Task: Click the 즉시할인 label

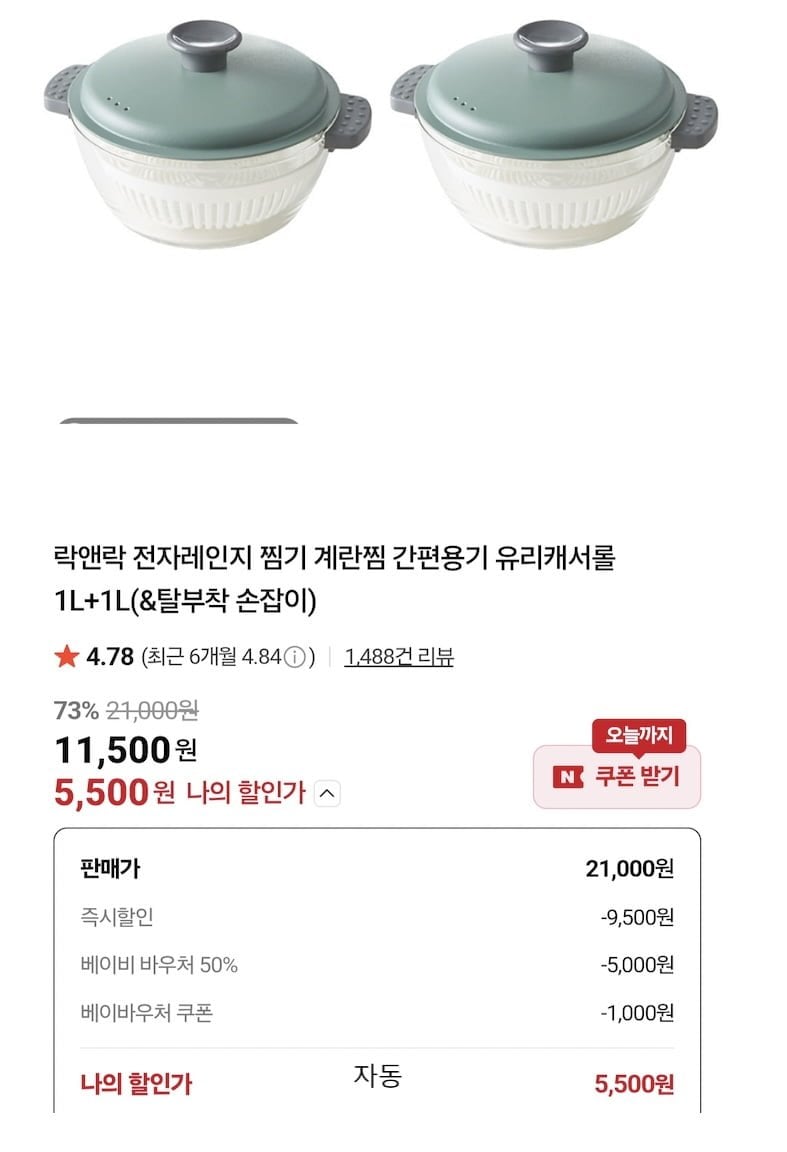Action: pos(117,916)
